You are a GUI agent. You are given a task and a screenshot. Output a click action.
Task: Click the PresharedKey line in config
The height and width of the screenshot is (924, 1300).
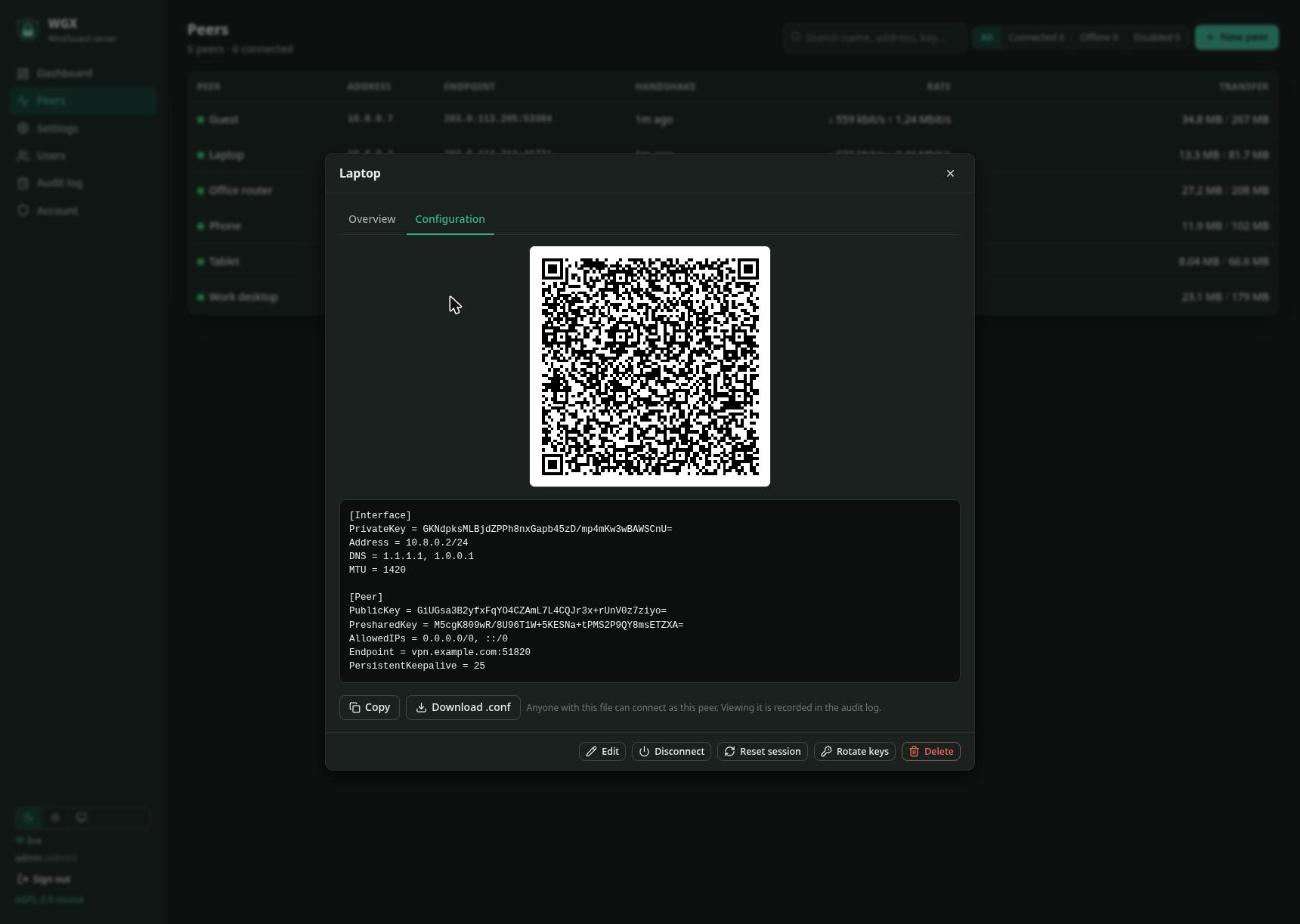point(516,625)
